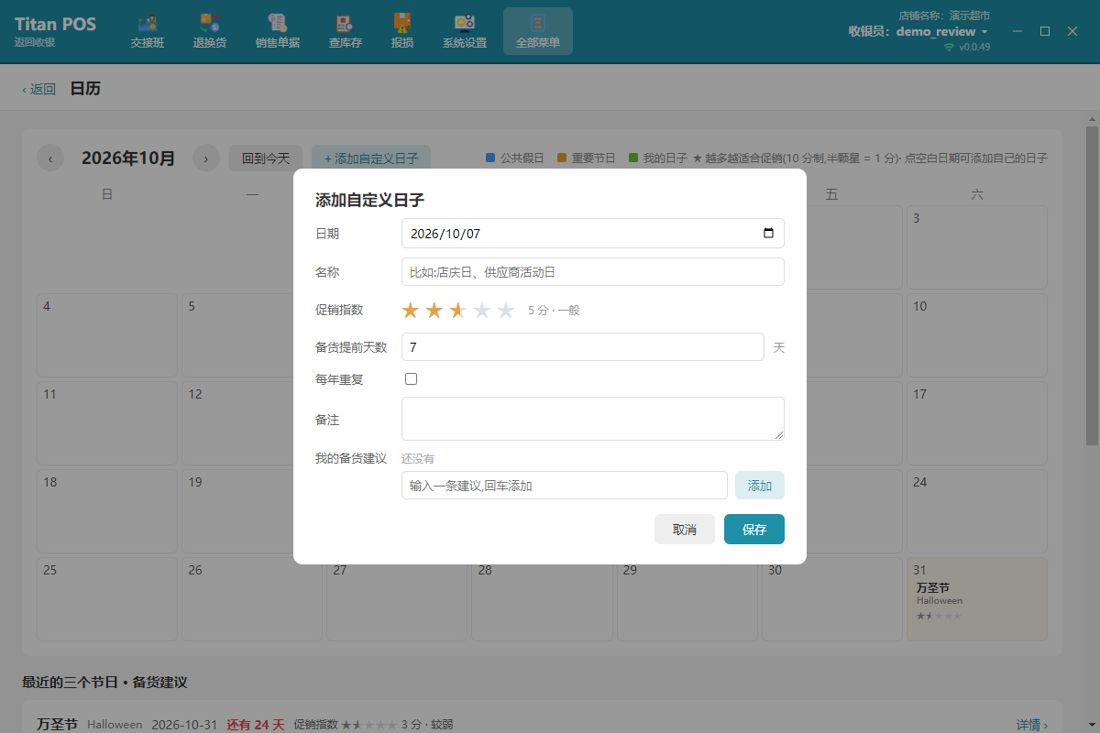Expand the demo_review cashier dropdown

click(942, 32)
